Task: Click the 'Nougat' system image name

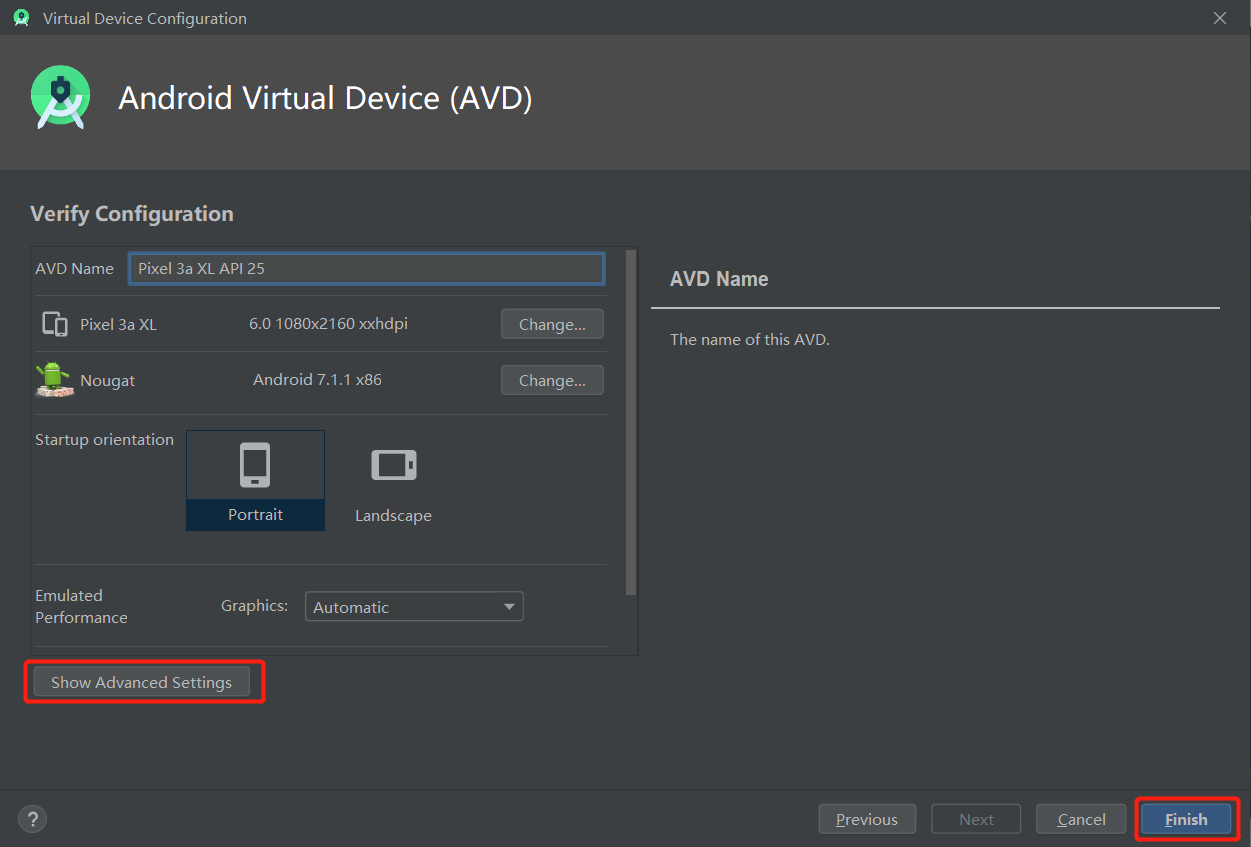Action: pyautogui.click(x=107, y=381)
